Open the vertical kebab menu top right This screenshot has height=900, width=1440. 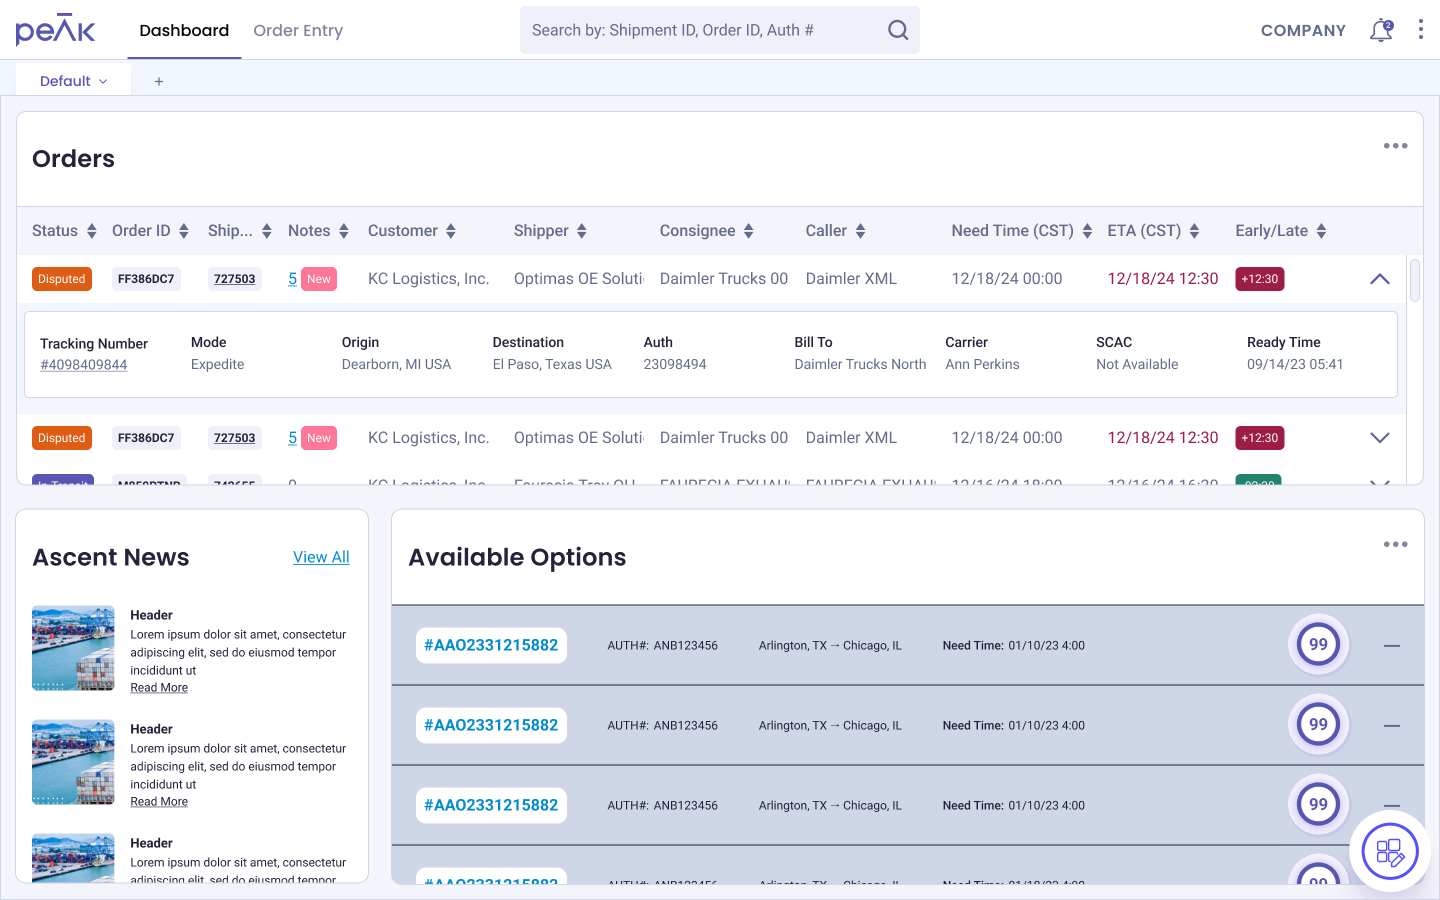pos(1420,30)
